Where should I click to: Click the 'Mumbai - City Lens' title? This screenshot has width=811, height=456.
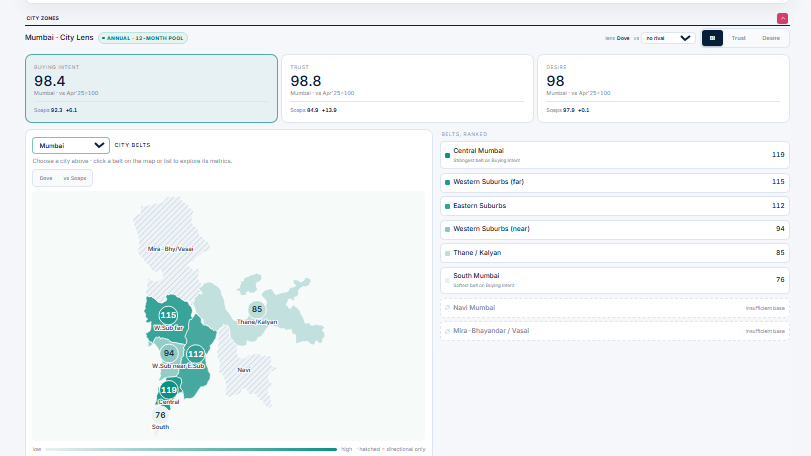(59, 38)
